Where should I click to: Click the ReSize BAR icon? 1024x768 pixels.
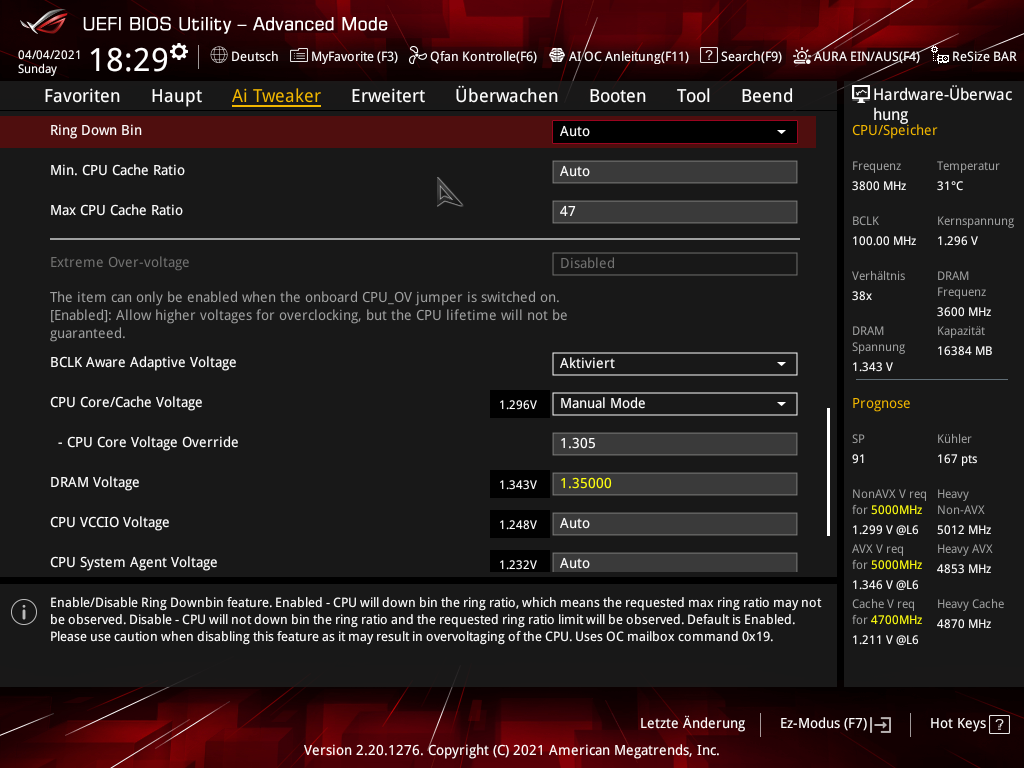point(940,56)
